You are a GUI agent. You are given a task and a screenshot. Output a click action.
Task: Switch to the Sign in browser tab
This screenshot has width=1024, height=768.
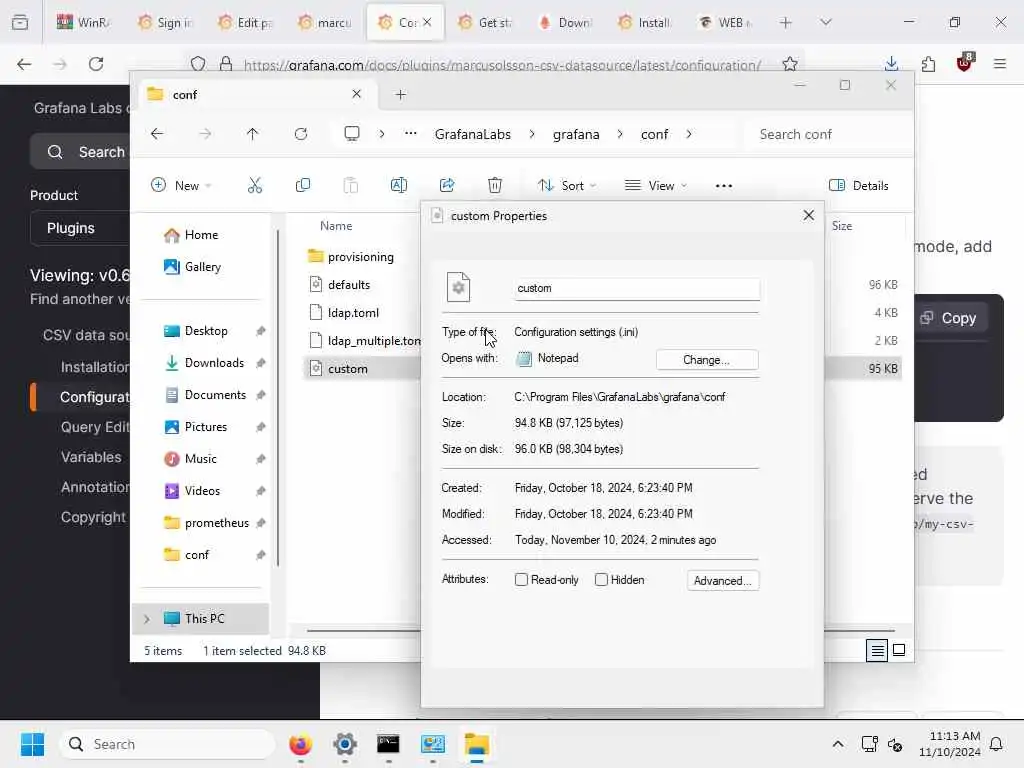point(165,23)
